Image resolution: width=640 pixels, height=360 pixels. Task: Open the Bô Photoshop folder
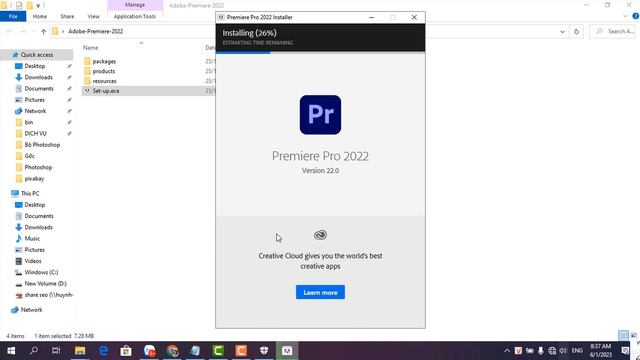tap(42, 145)
